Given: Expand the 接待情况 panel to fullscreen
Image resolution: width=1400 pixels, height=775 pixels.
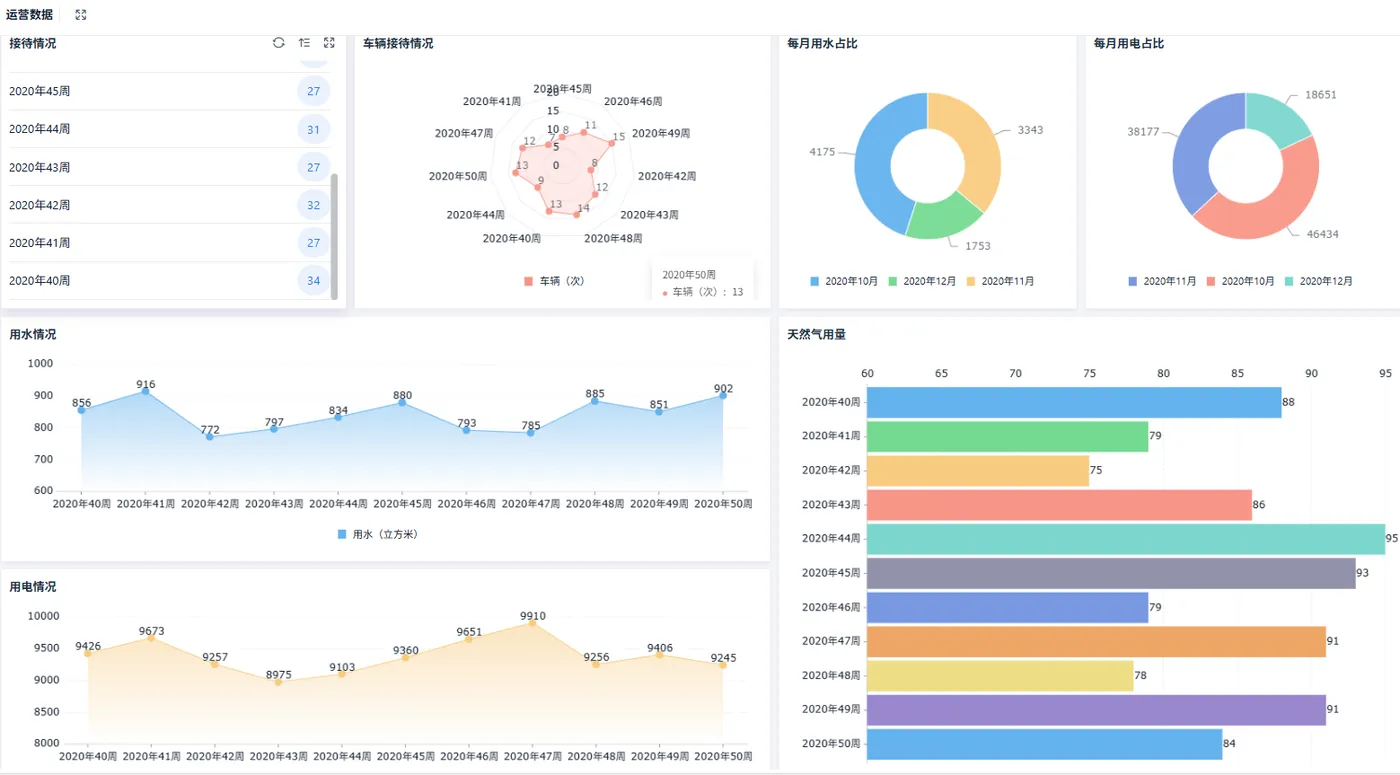Looking at the screenshot, I should click(x=329, y=43).
